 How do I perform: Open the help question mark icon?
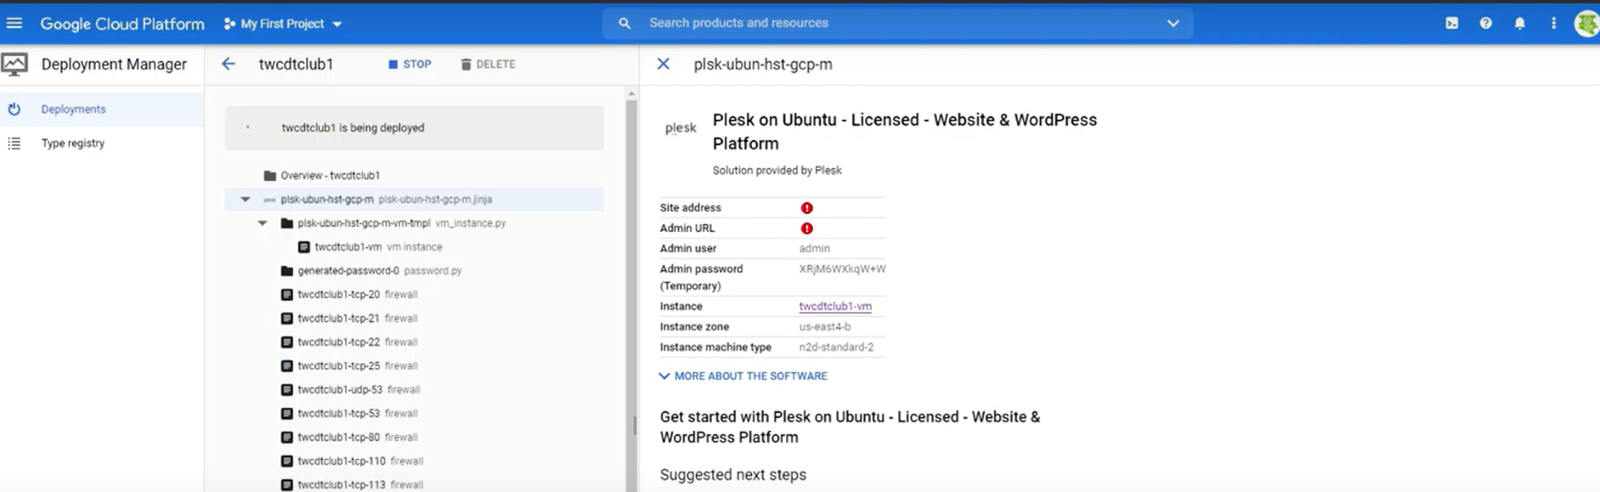[x=1485, y=23]
